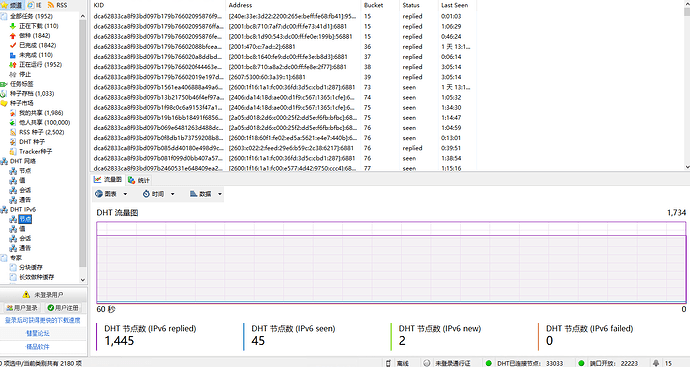Screen dimensions: 690x367
Task: Switch to the 统计 tab
Action: [x=139, y=180]
